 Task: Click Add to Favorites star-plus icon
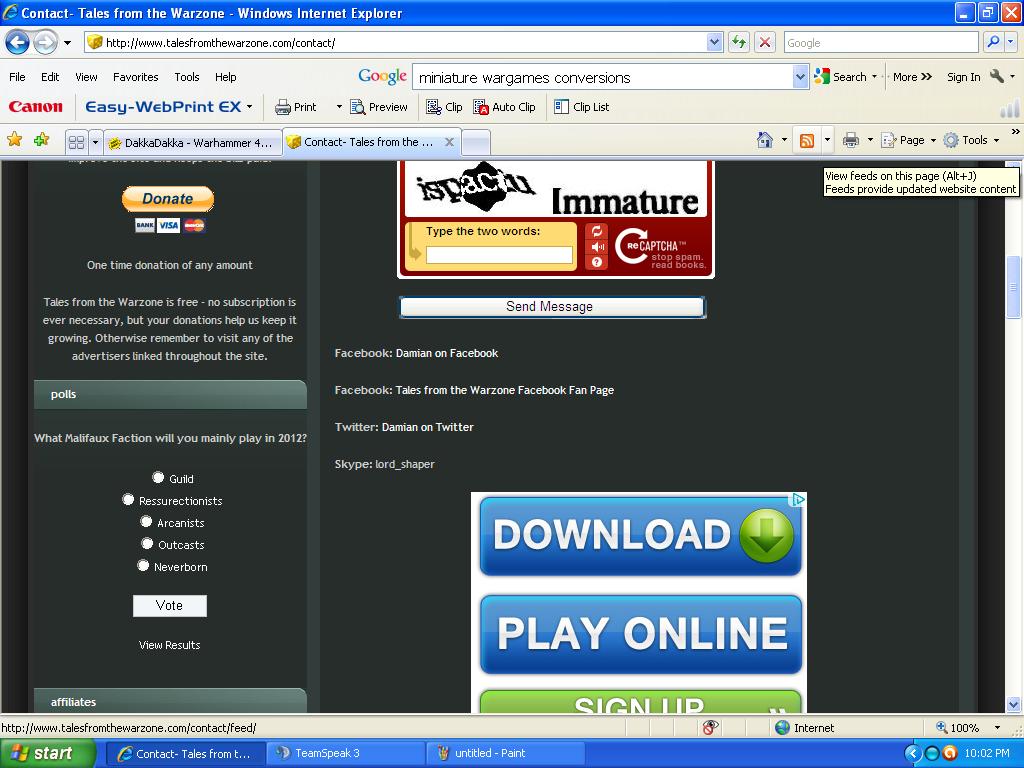pyautogui.click(x=42, y=140)
